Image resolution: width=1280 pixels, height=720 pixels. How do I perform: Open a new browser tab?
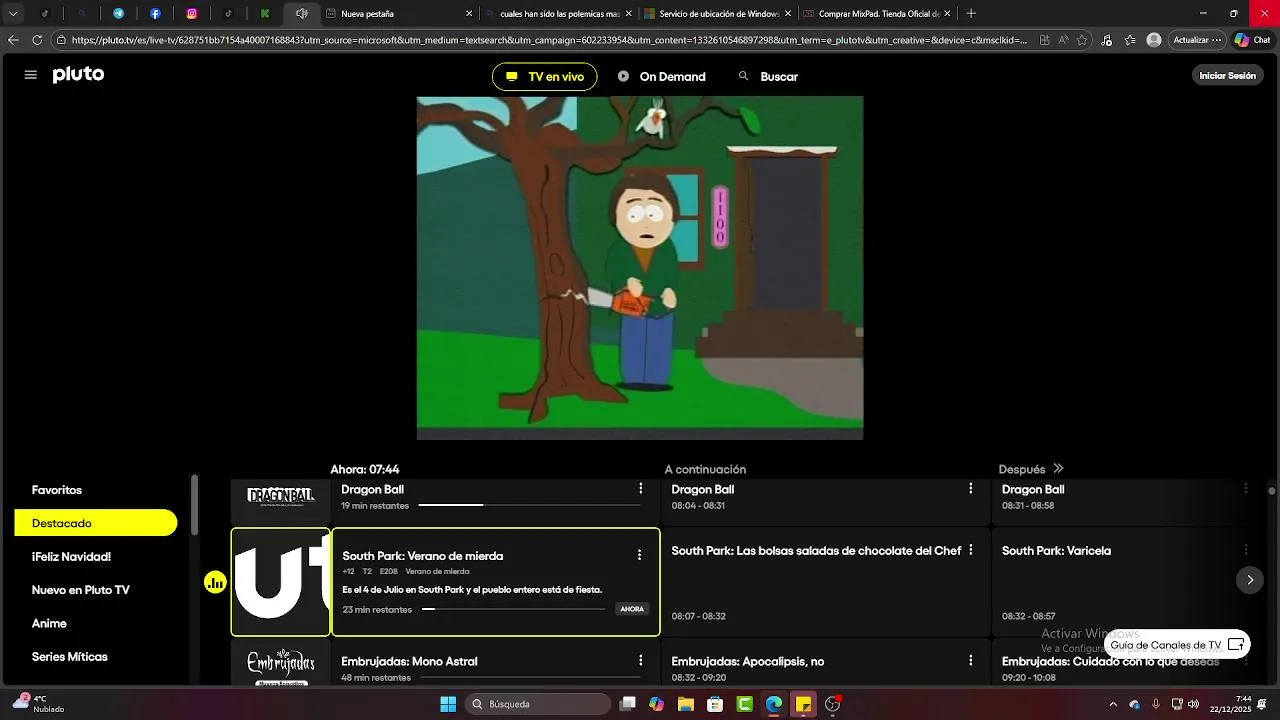[x=971, y=14]
